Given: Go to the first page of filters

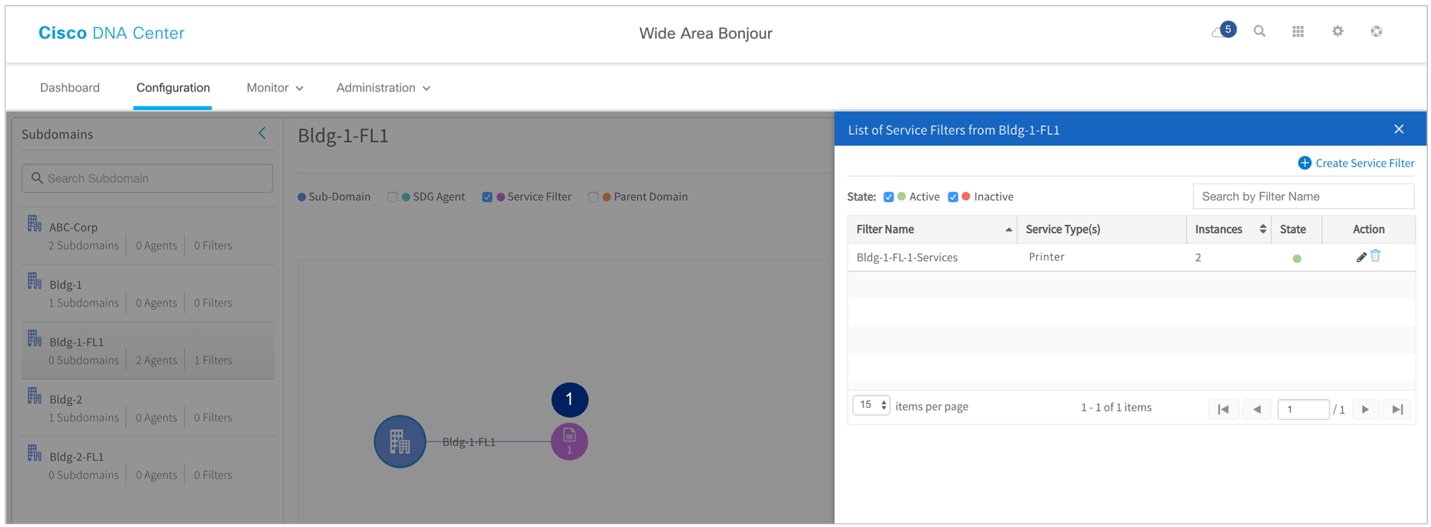Looking at the screenshot, I should [1223, 409].
